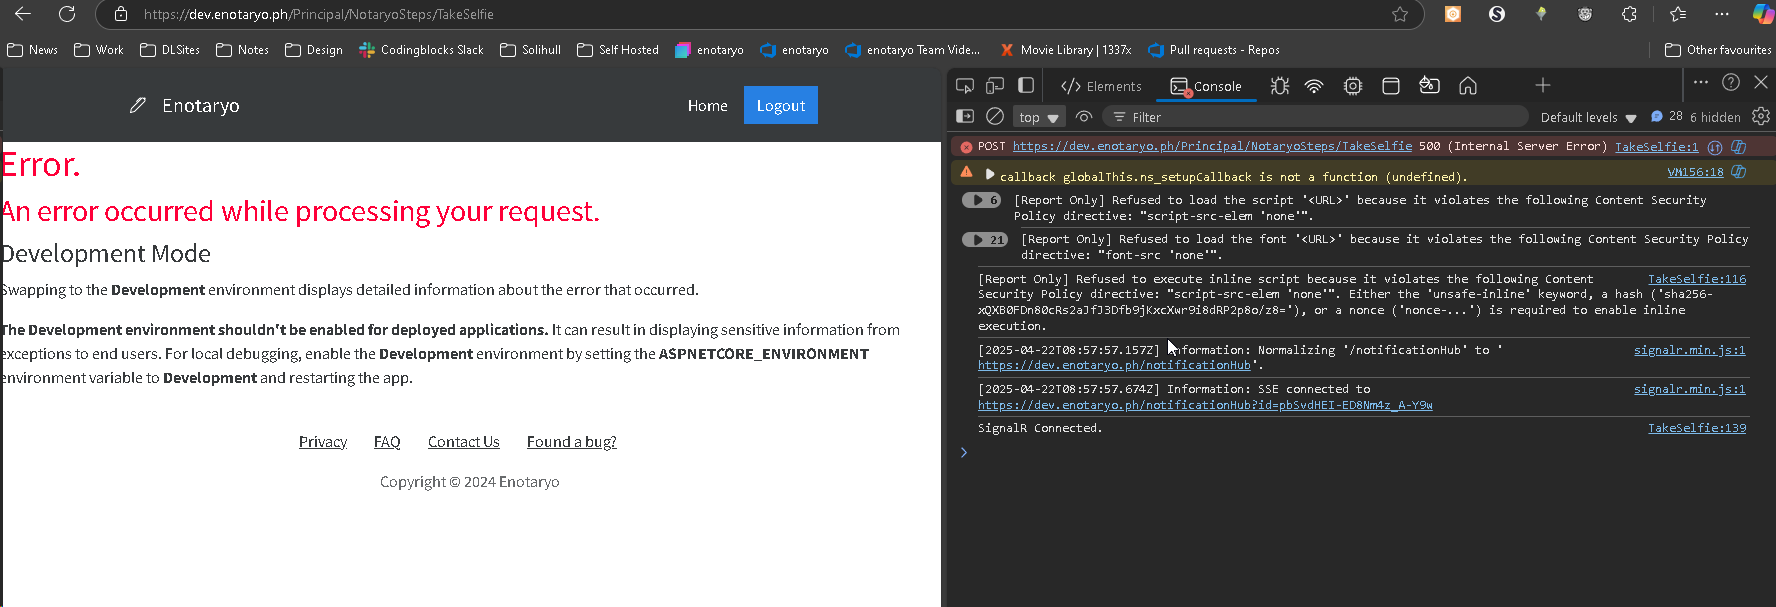Toggle the console sidebar visibility
The height and width of the screenshot is (607, 1776).
[965, 117]
